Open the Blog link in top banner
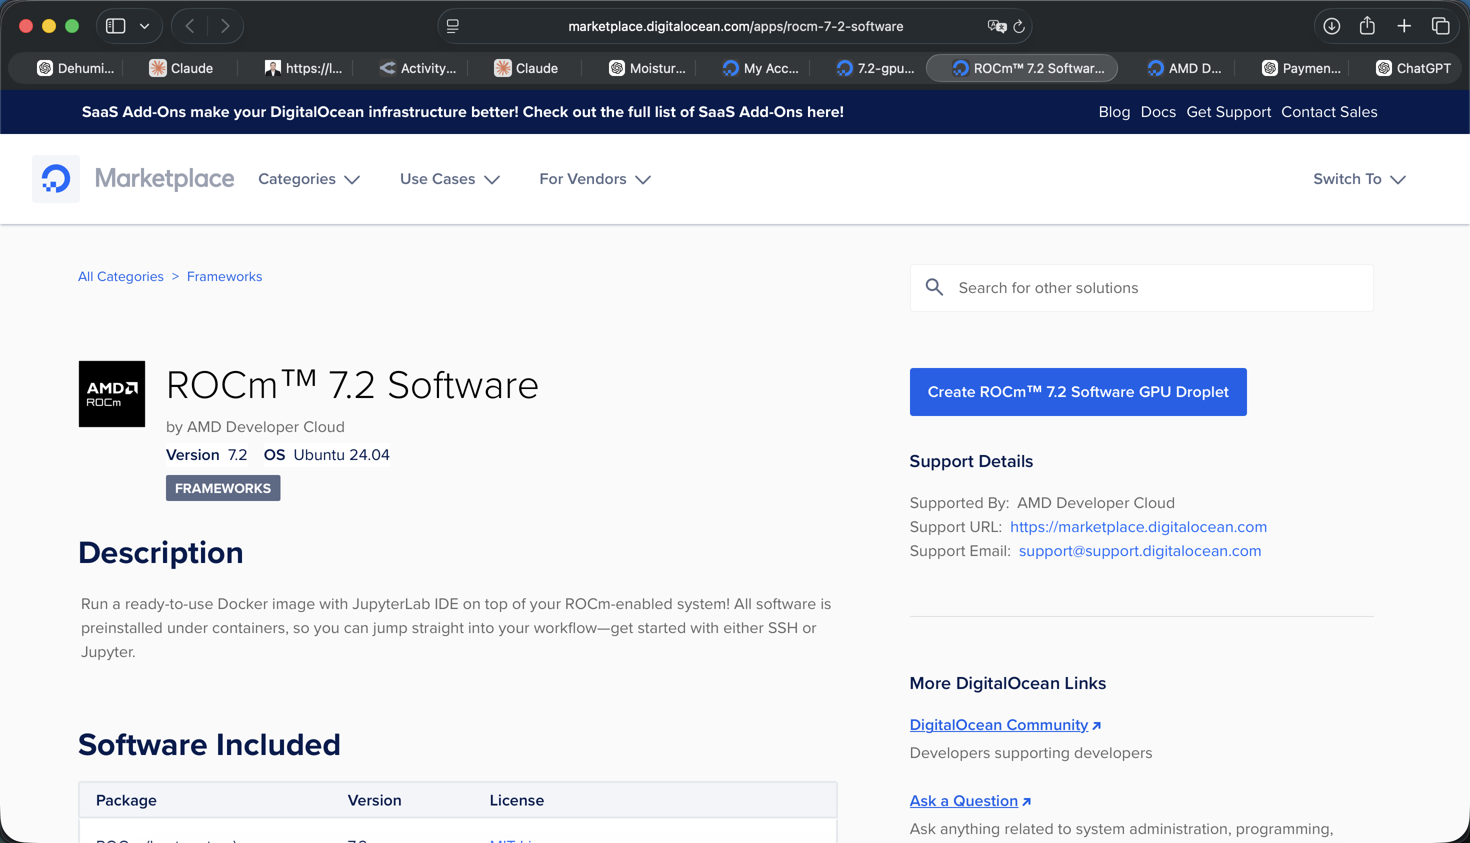 tap(1114, 112)
